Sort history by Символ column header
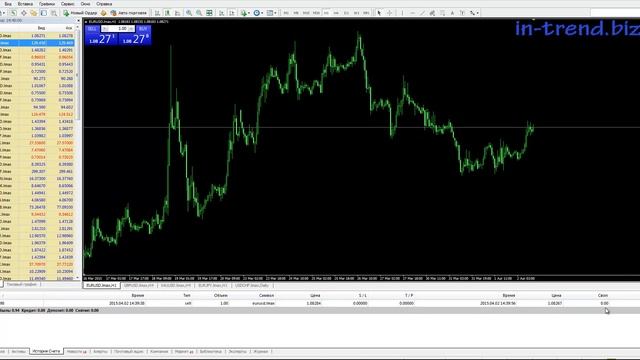The image size is (640, 360). click(266, 295)
